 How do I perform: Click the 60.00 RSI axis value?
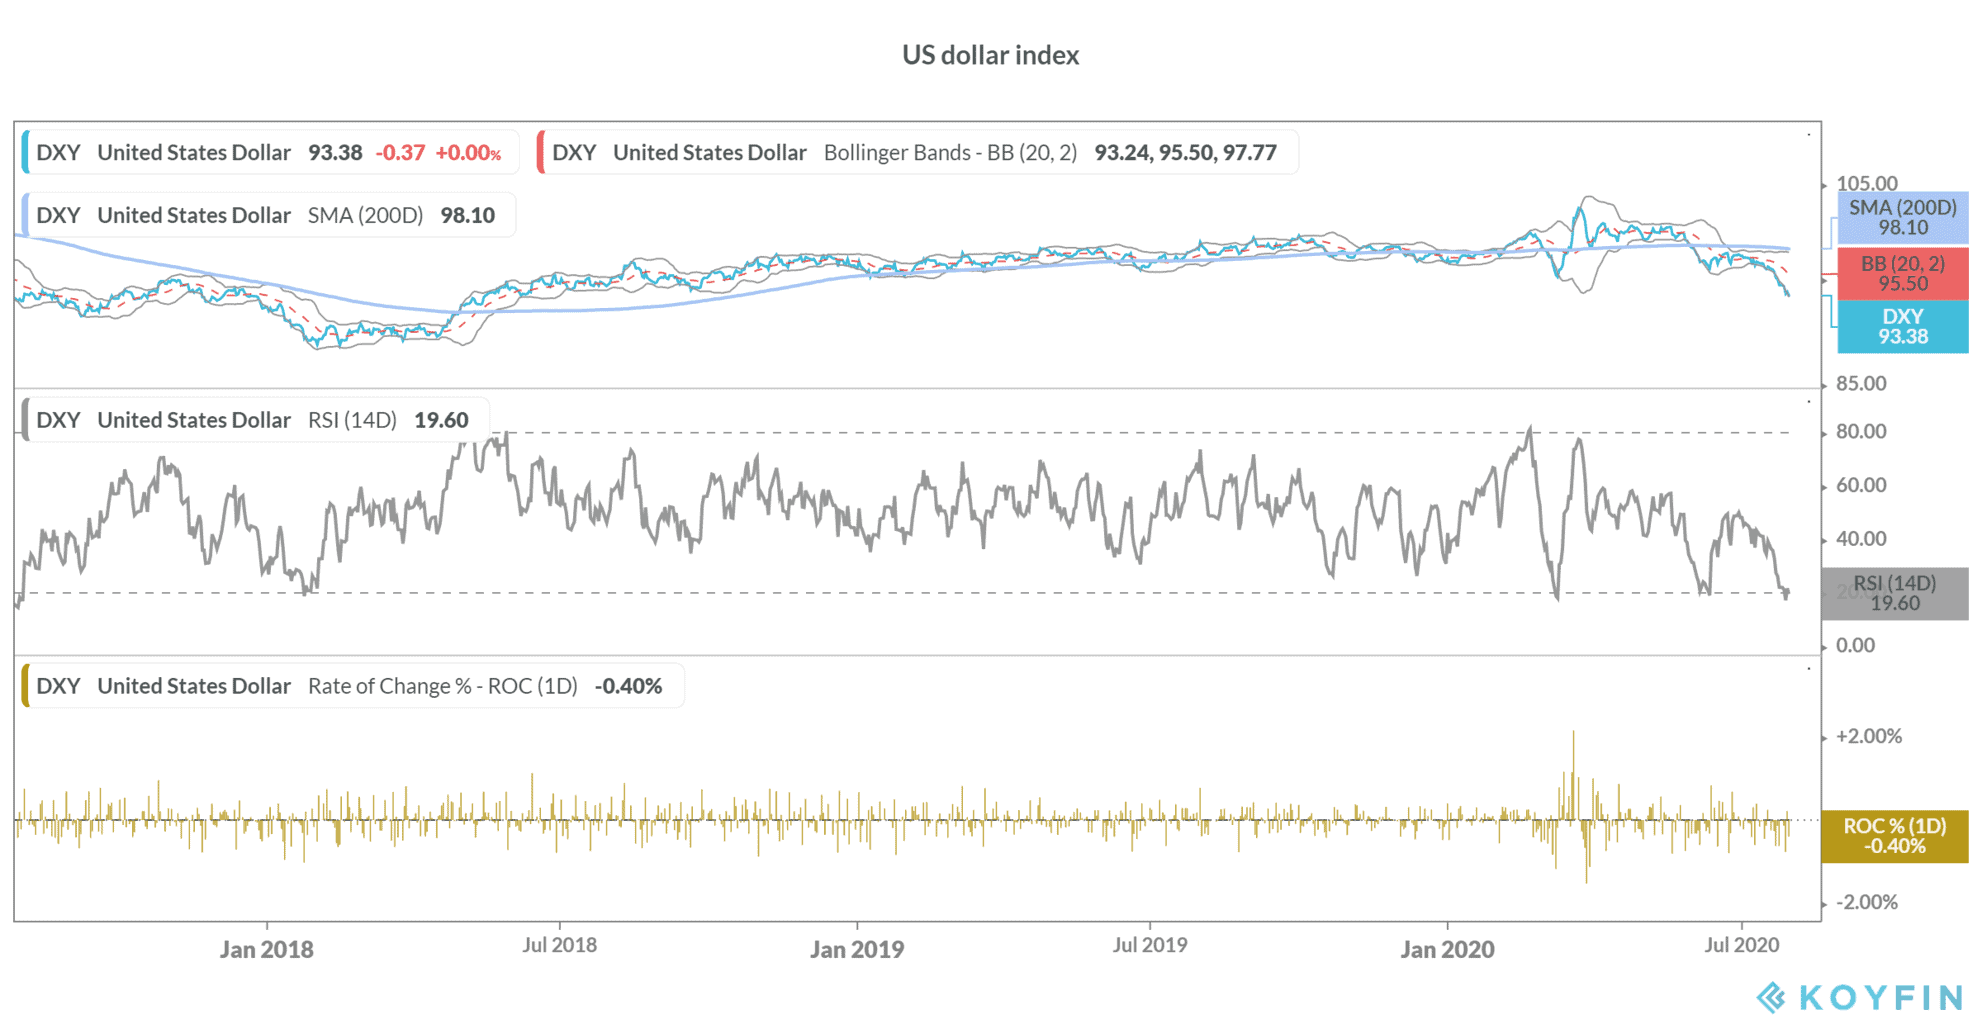click(1861, 485)
